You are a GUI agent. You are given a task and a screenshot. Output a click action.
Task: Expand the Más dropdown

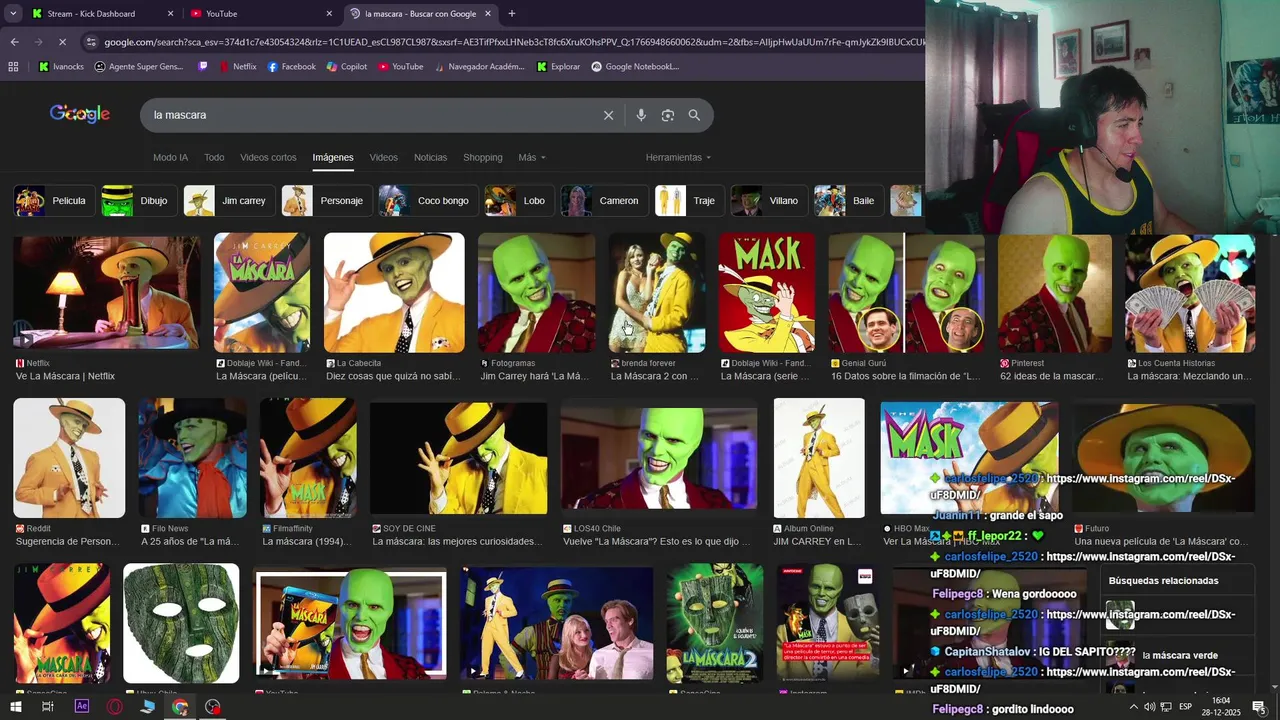[x=531, y=157]
